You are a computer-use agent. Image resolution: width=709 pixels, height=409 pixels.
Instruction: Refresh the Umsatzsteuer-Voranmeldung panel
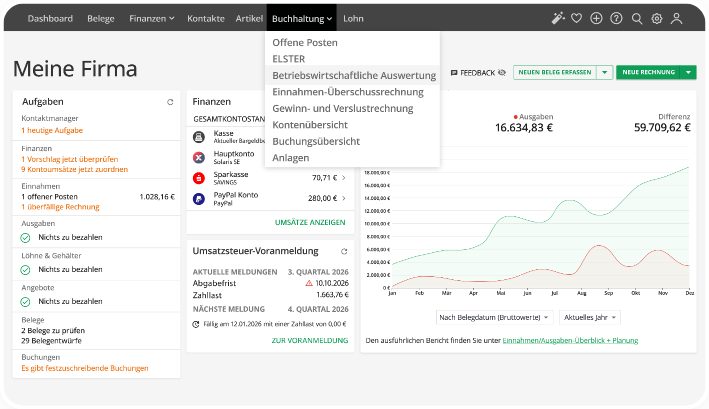point(344,251)
